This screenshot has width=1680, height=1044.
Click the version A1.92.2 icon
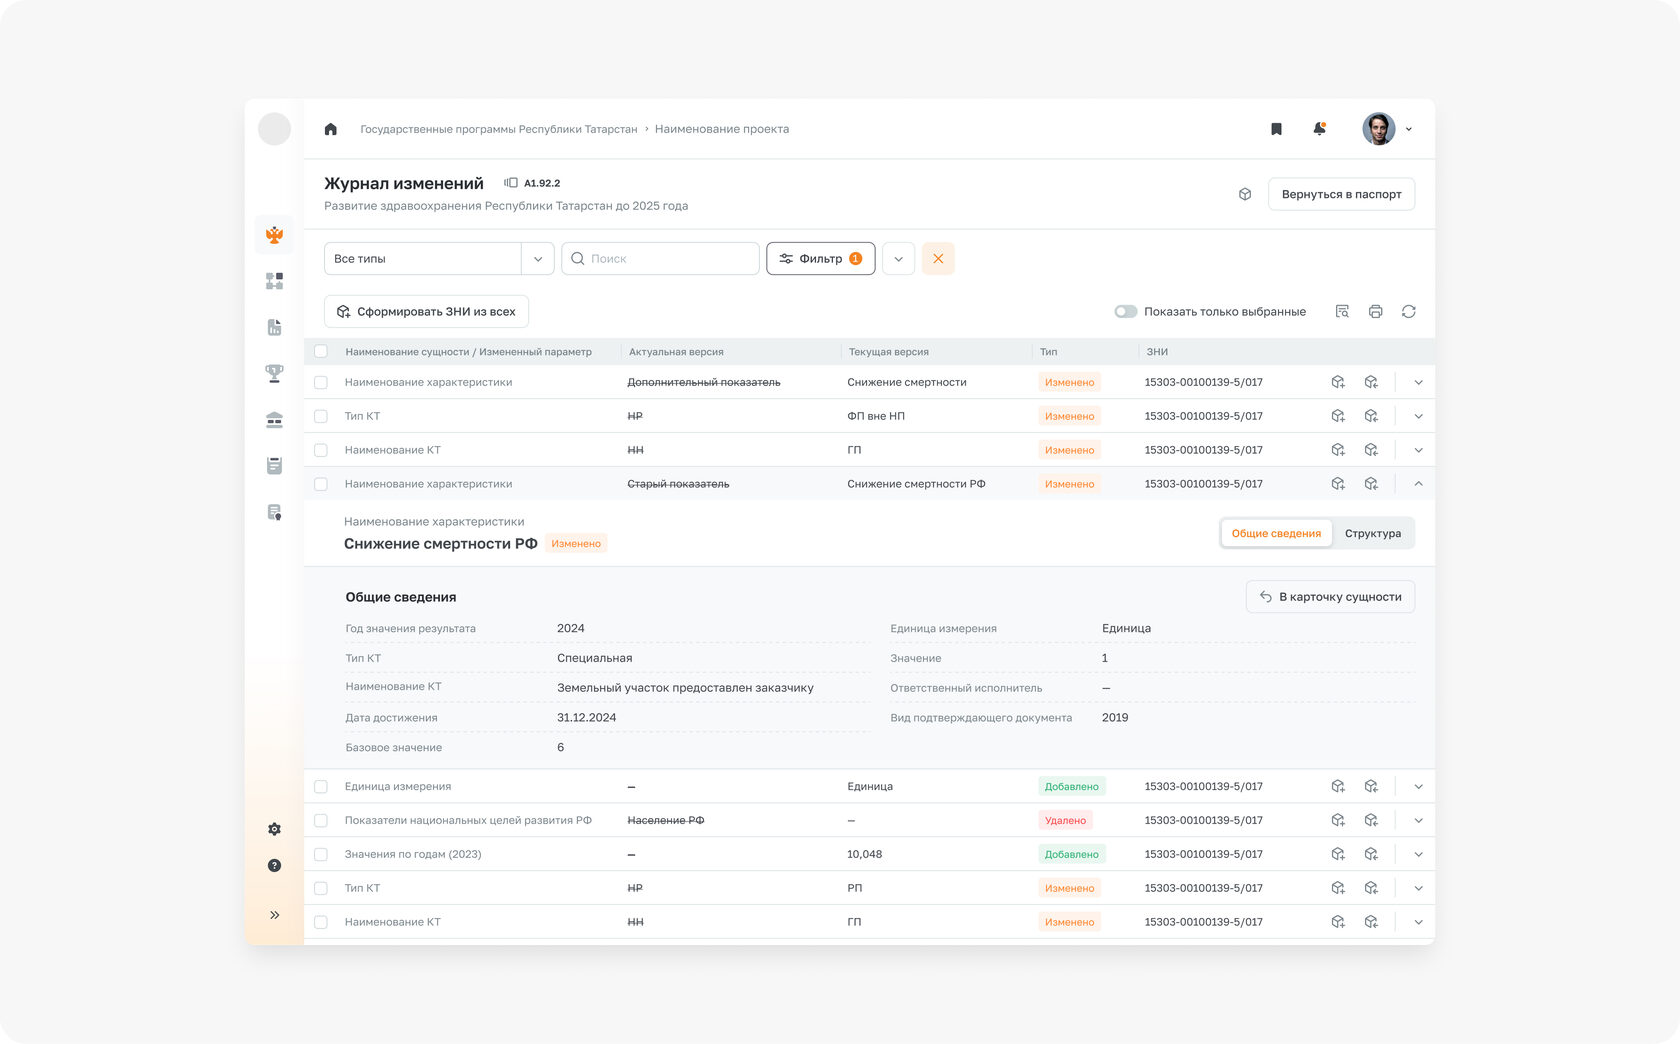tap(511, 183)
